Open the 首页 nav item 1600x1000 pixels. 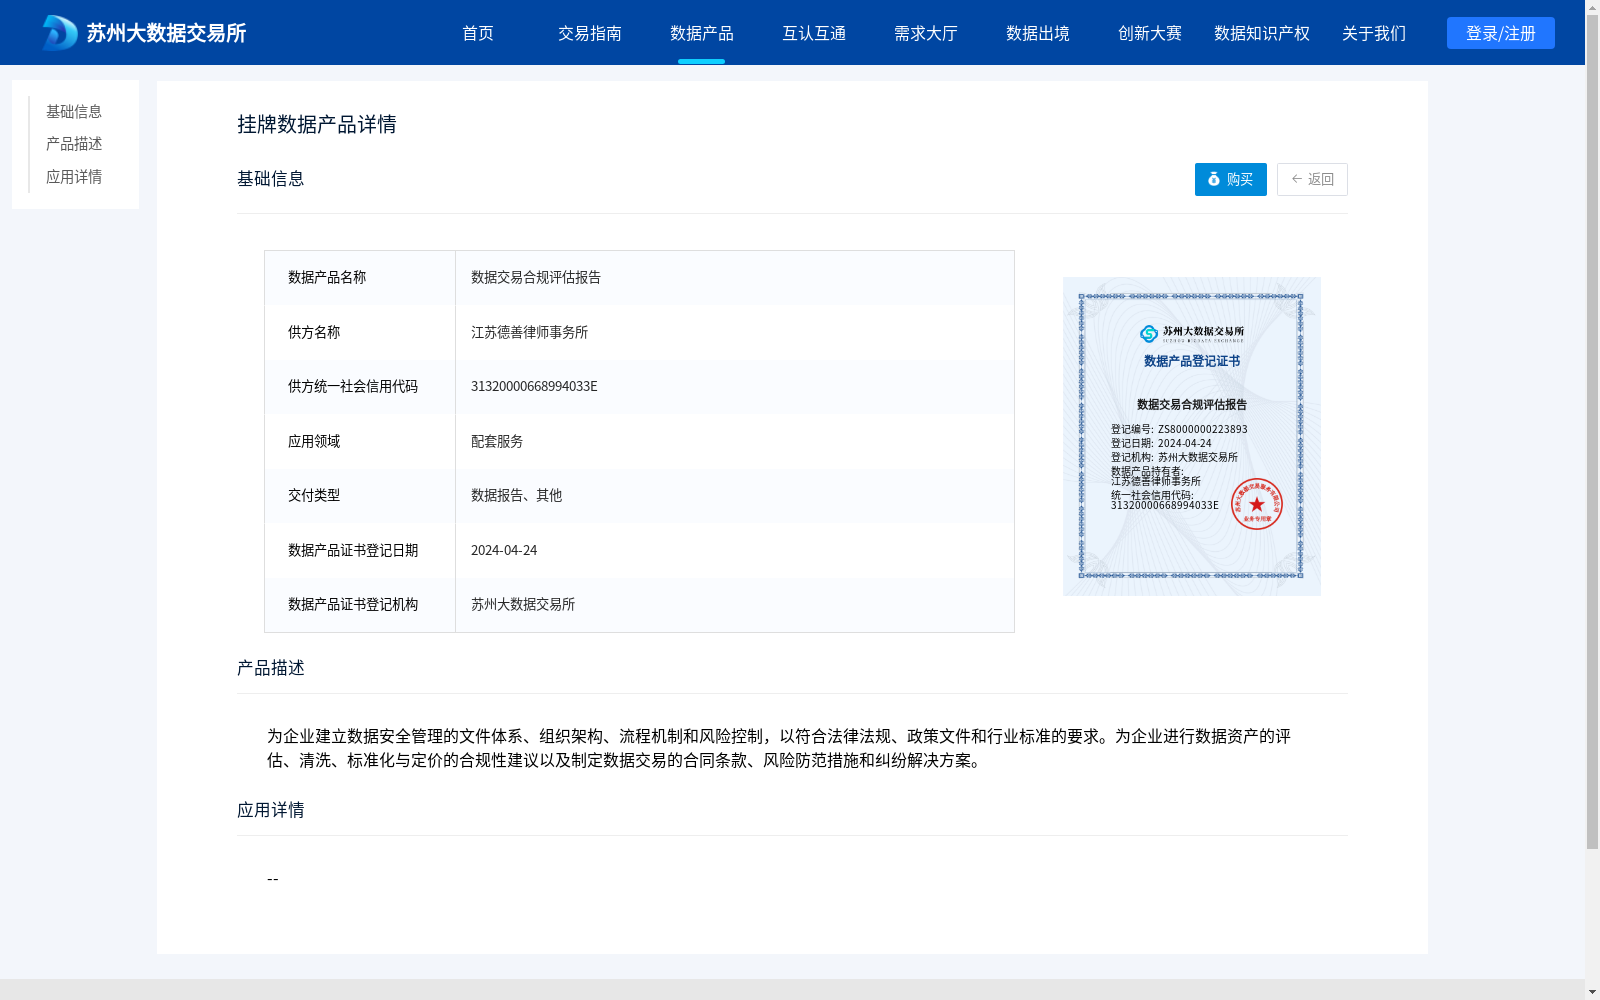click(x=478, y=33)
